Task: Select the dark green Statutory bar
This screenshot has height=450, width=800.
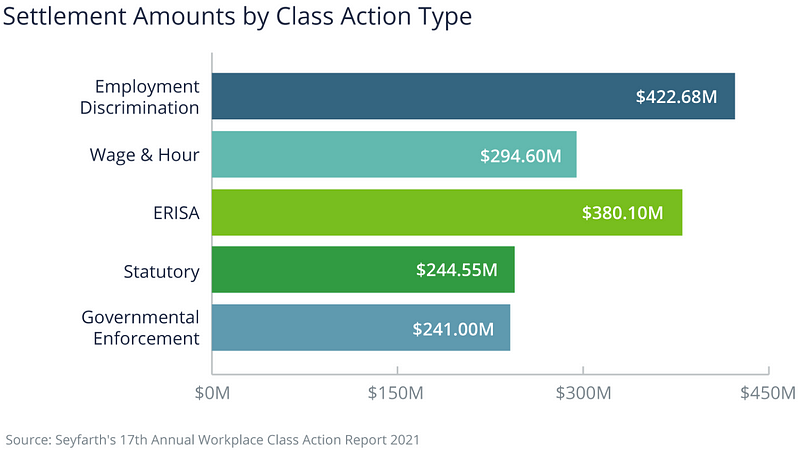Action: (310, 270)
